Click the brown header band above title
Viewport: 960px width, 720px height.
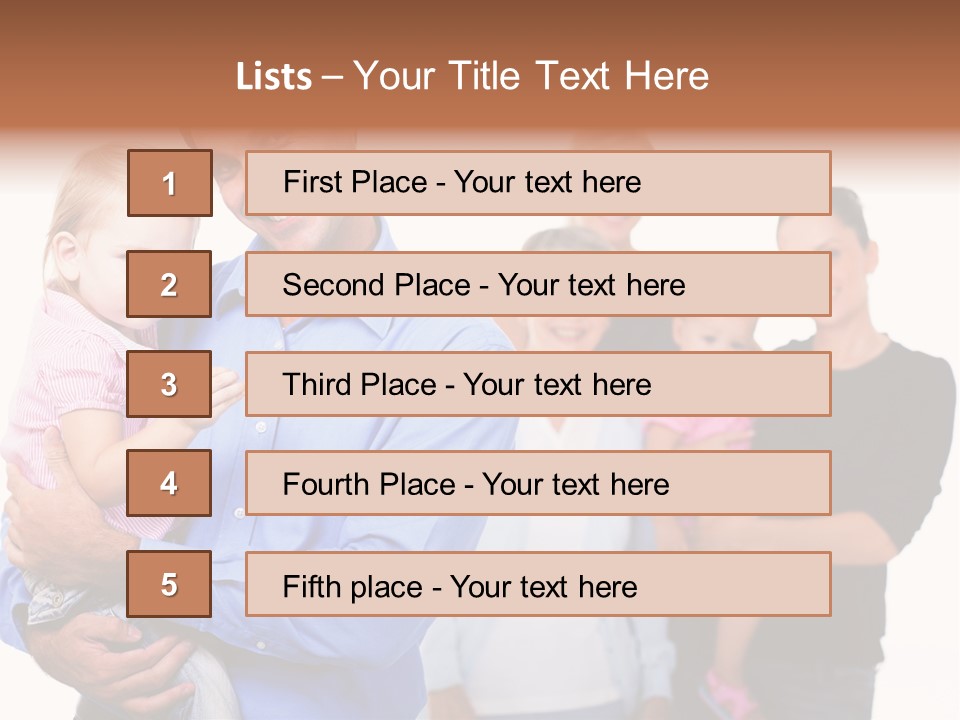click(x=480, y=20)
